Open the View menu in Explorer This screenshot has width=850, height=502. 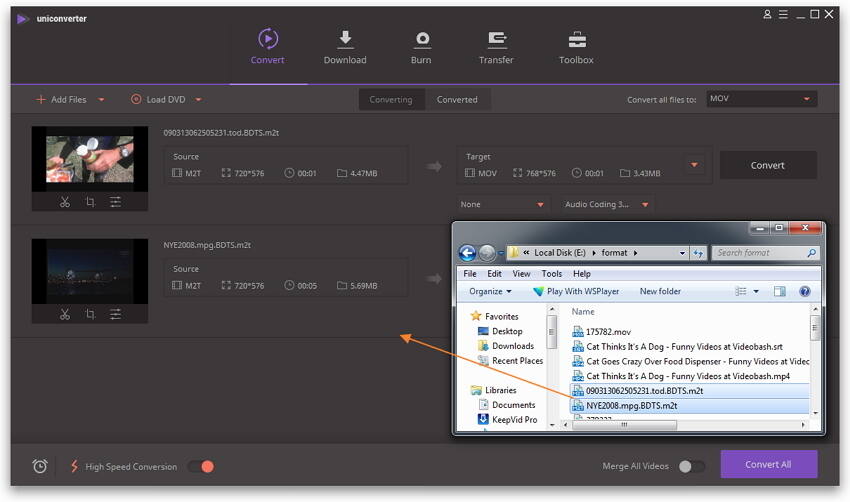coord(521,274)
